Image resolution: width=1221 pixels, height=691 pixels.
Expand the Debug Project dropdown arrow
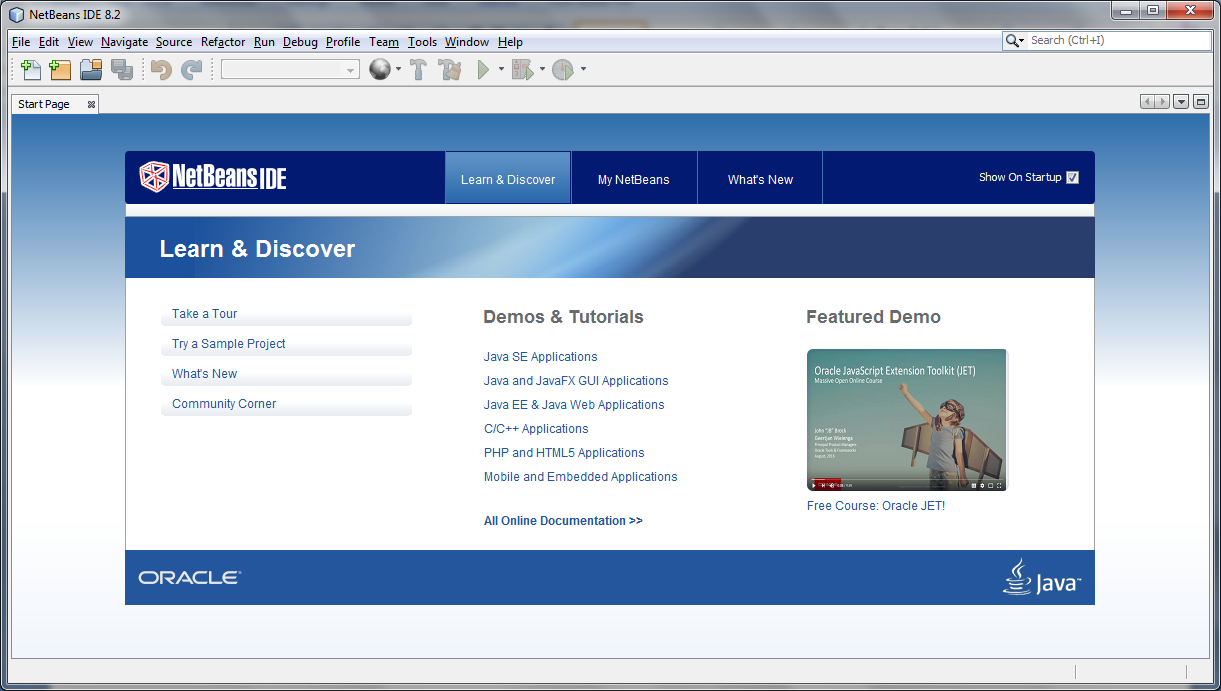(x=542, y=70)
